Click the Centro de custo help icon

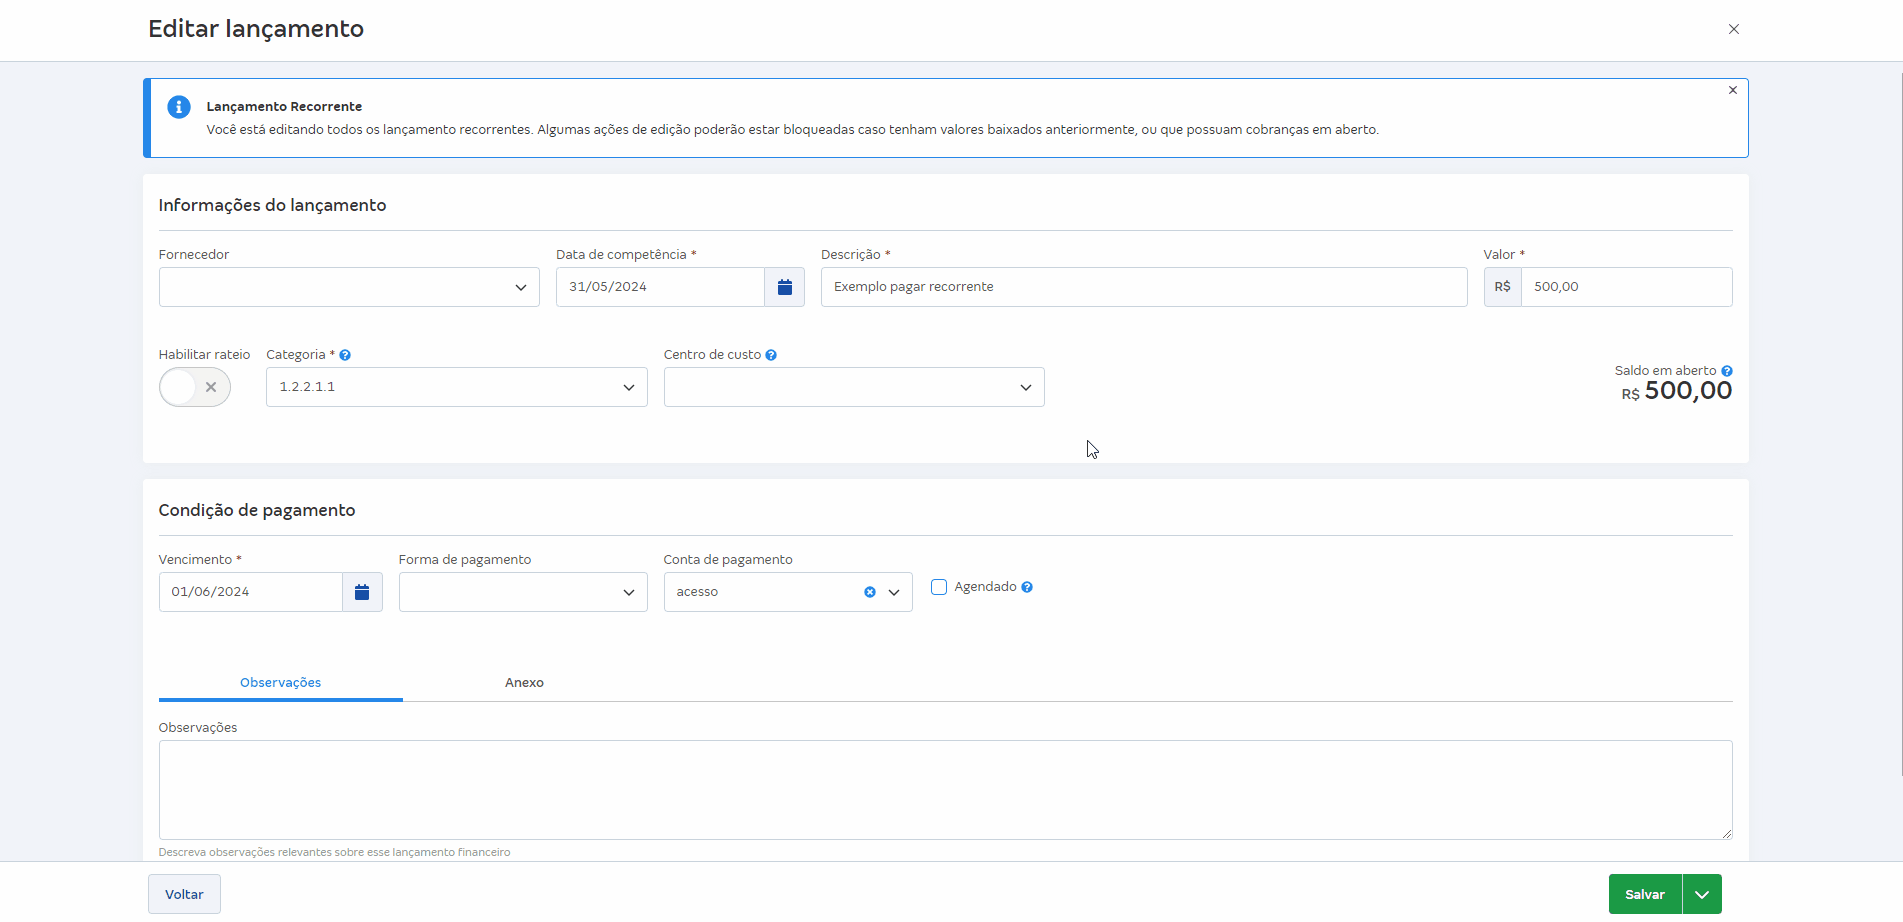771,355
